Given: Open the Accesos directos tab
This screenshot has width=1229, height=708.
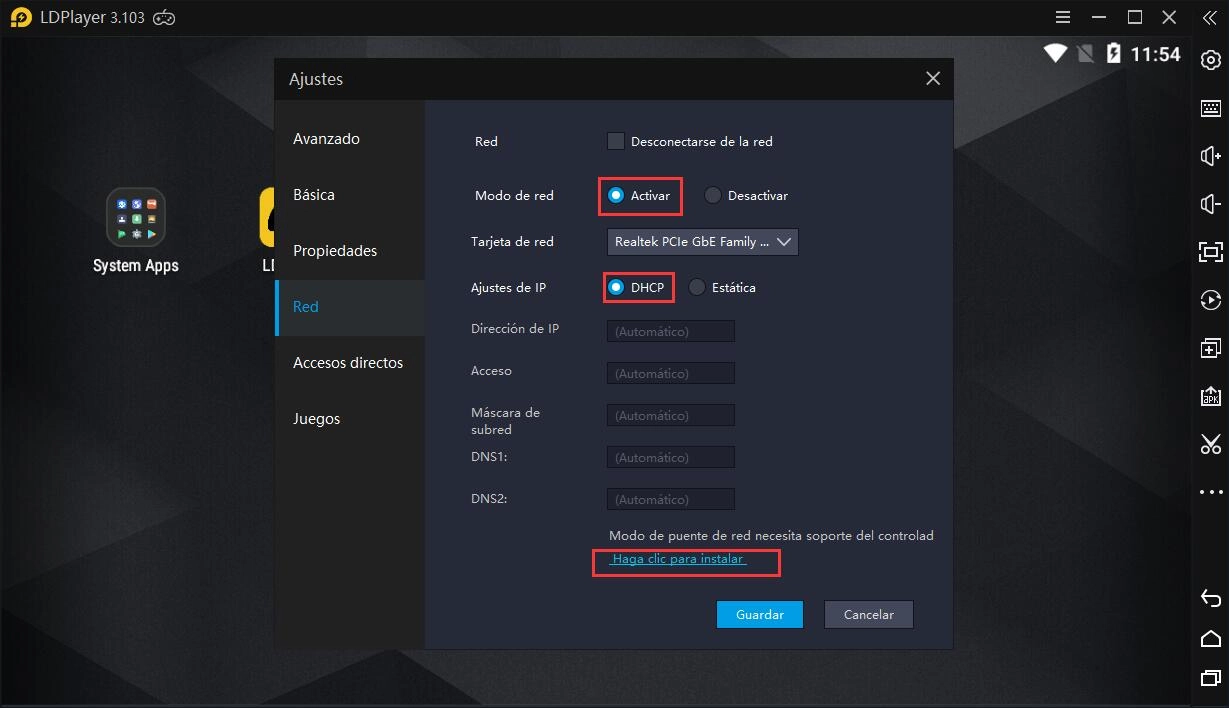Looking at the screenshot, I should 347,363.
